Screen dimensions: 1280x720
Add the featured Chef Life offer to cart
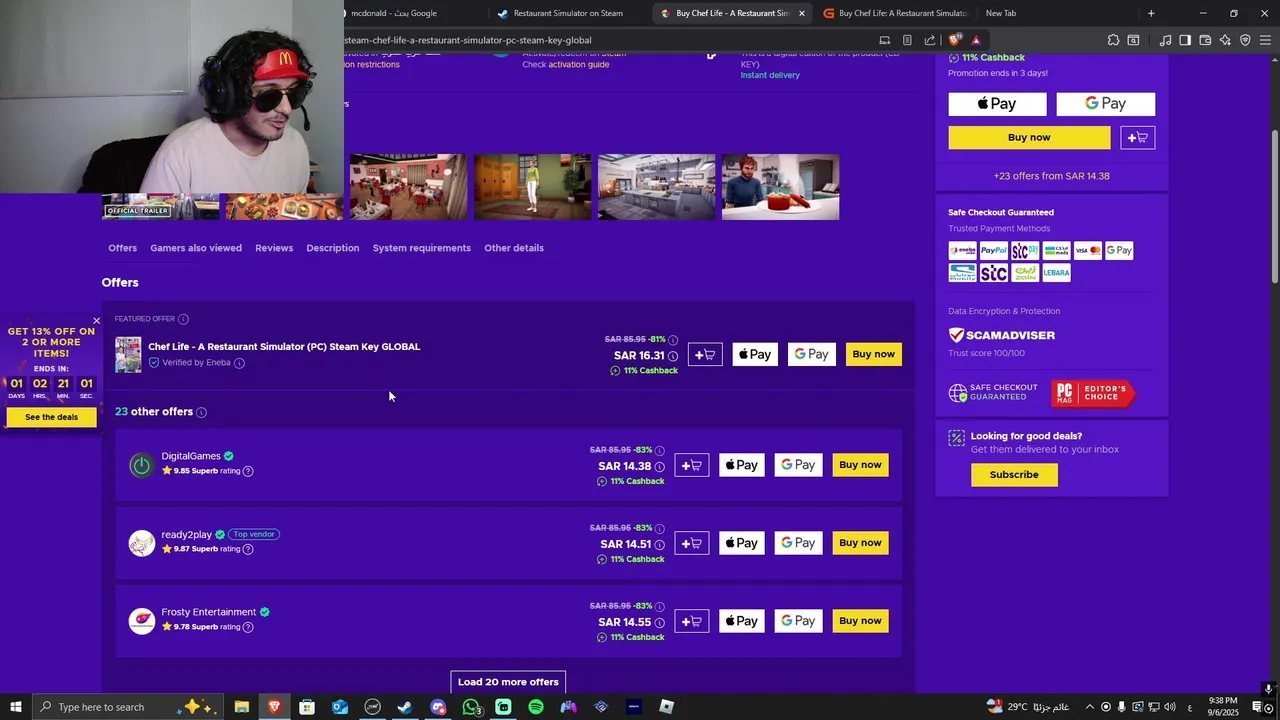(x=705, y=354)
